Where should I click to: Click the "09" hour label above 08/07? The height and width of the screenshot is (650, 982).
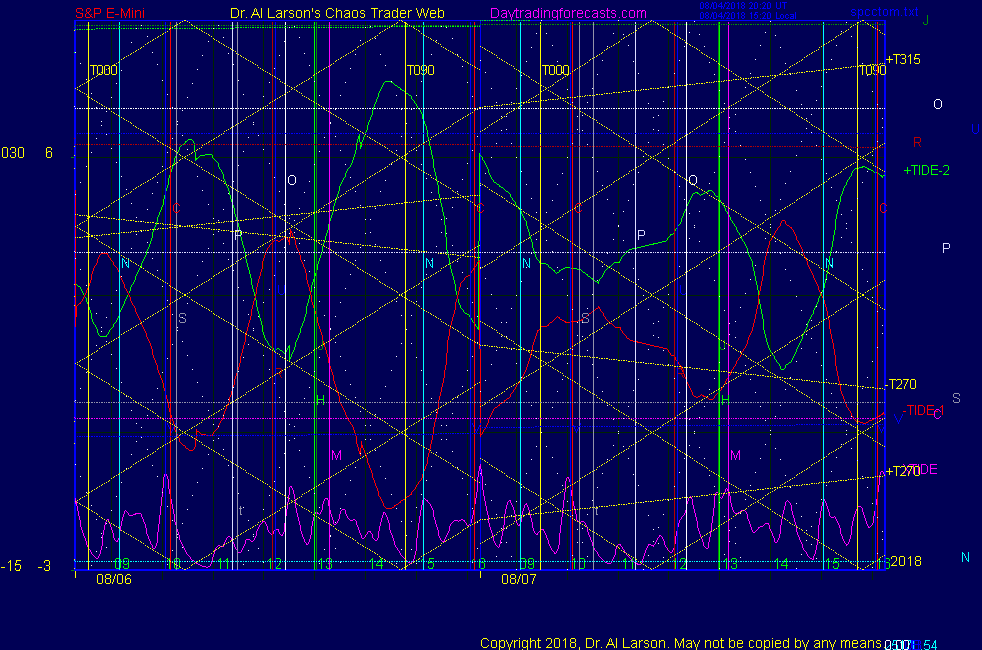click(527, 564)
